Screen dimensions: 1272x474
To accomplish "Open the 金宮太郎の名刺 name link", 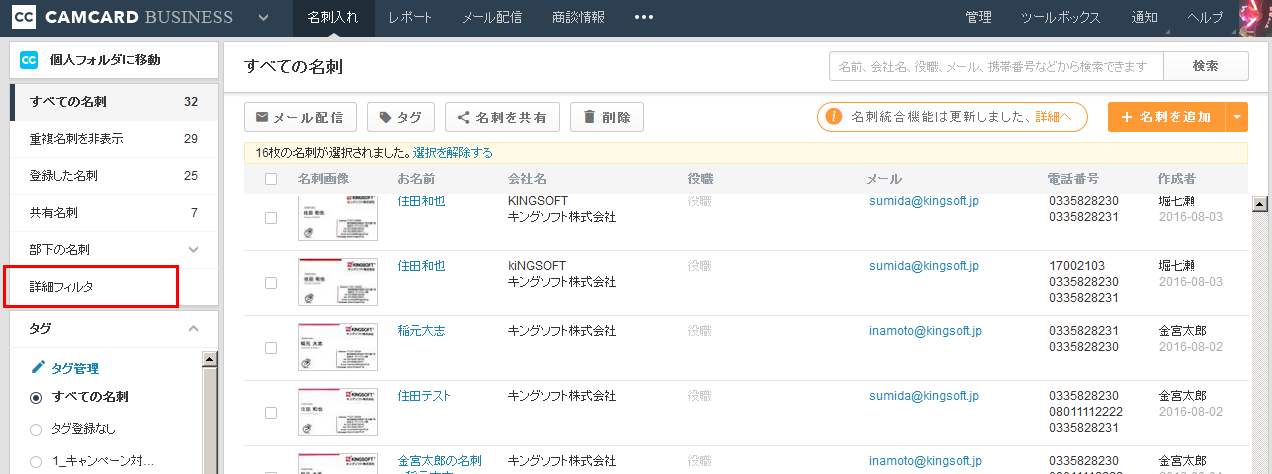I will [x=440, y=461].
